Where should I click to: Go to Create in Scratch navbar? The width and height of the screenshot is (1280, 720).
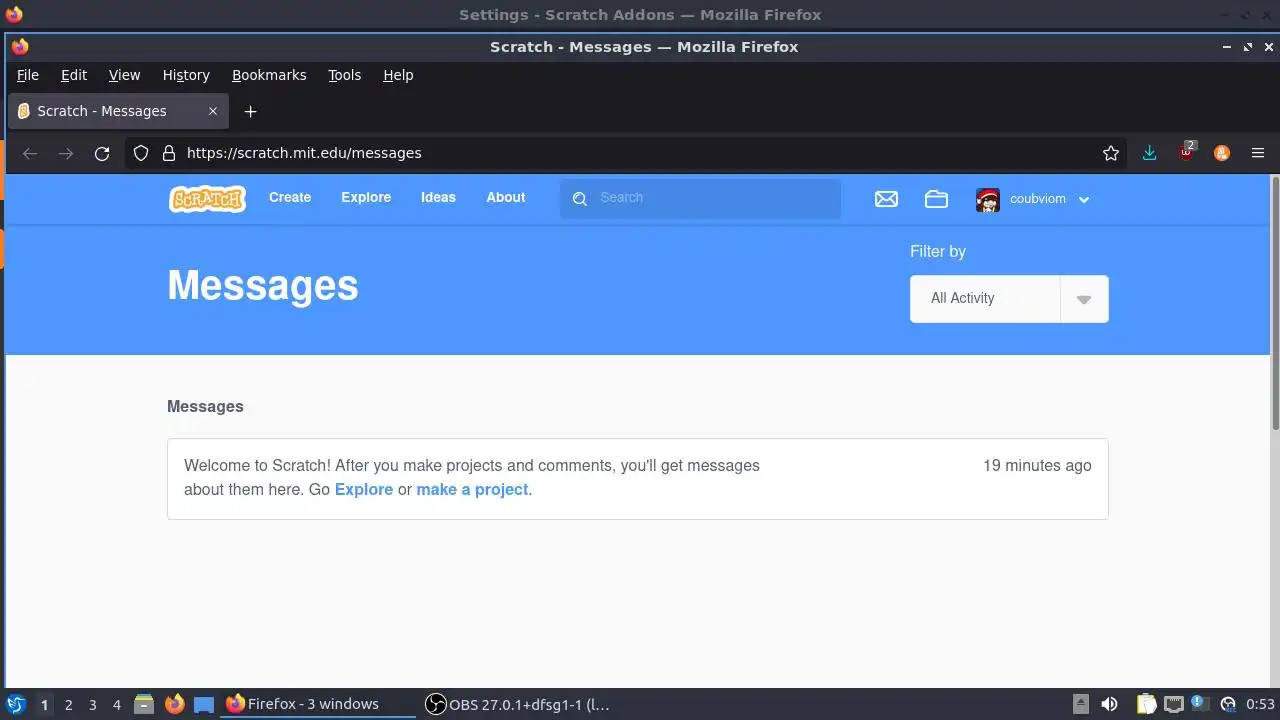(290, 198)
